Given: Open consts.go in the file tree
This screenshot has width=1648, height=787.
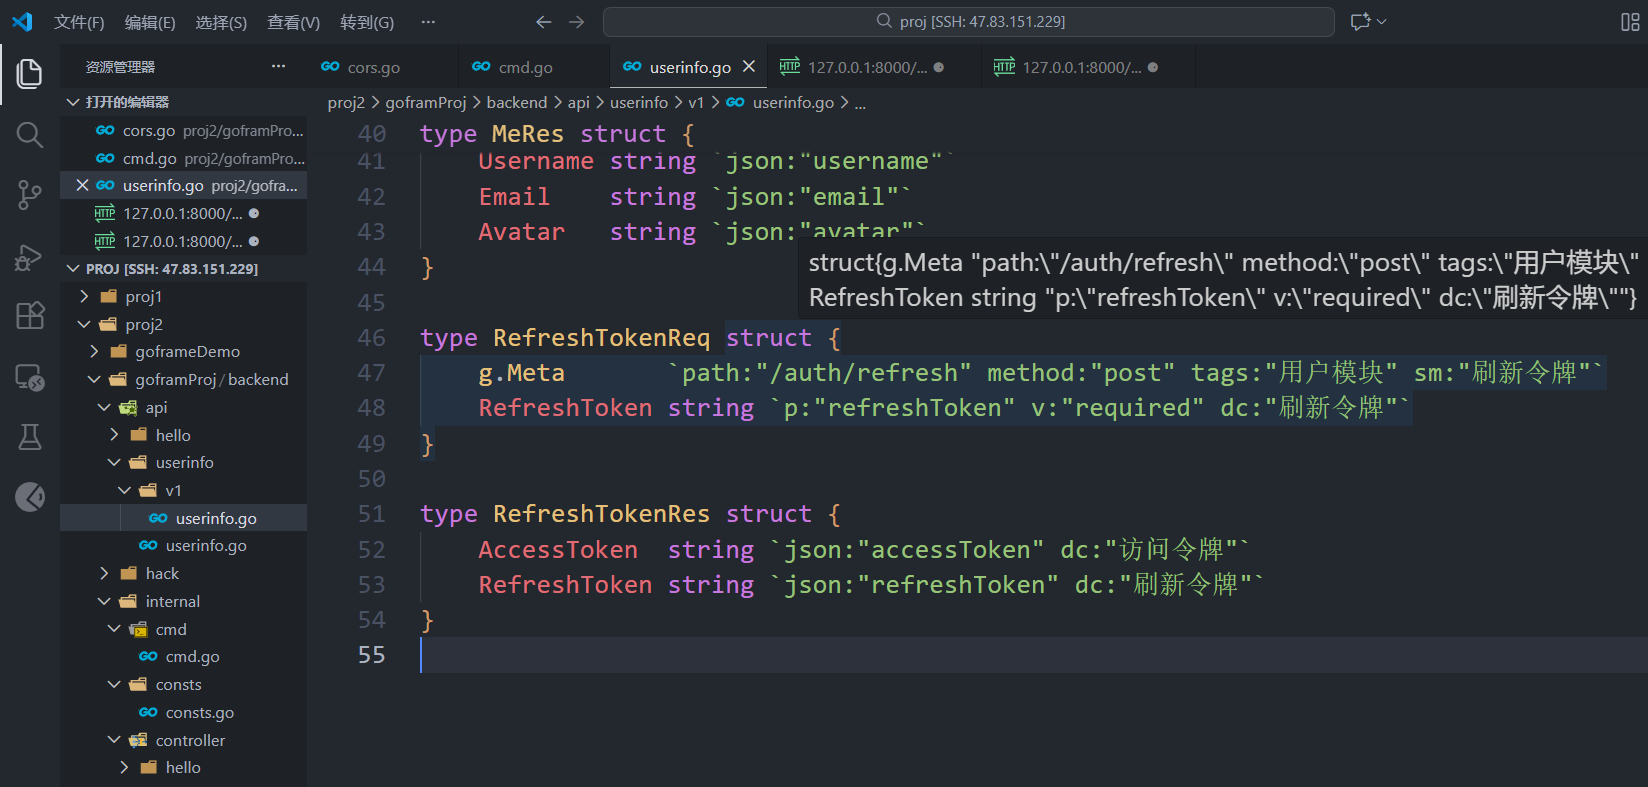Looking at the screenshot, I should [184, 712].
